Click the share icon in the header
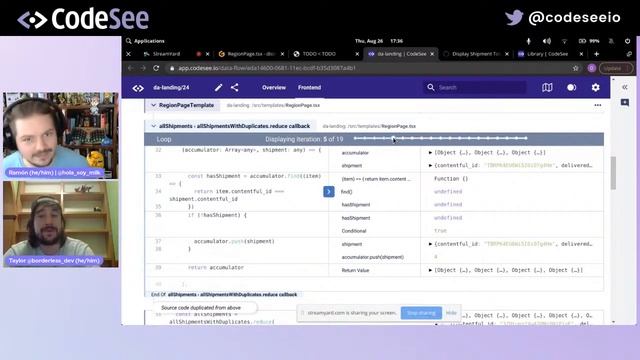The image size is (640, 360). 235,87
